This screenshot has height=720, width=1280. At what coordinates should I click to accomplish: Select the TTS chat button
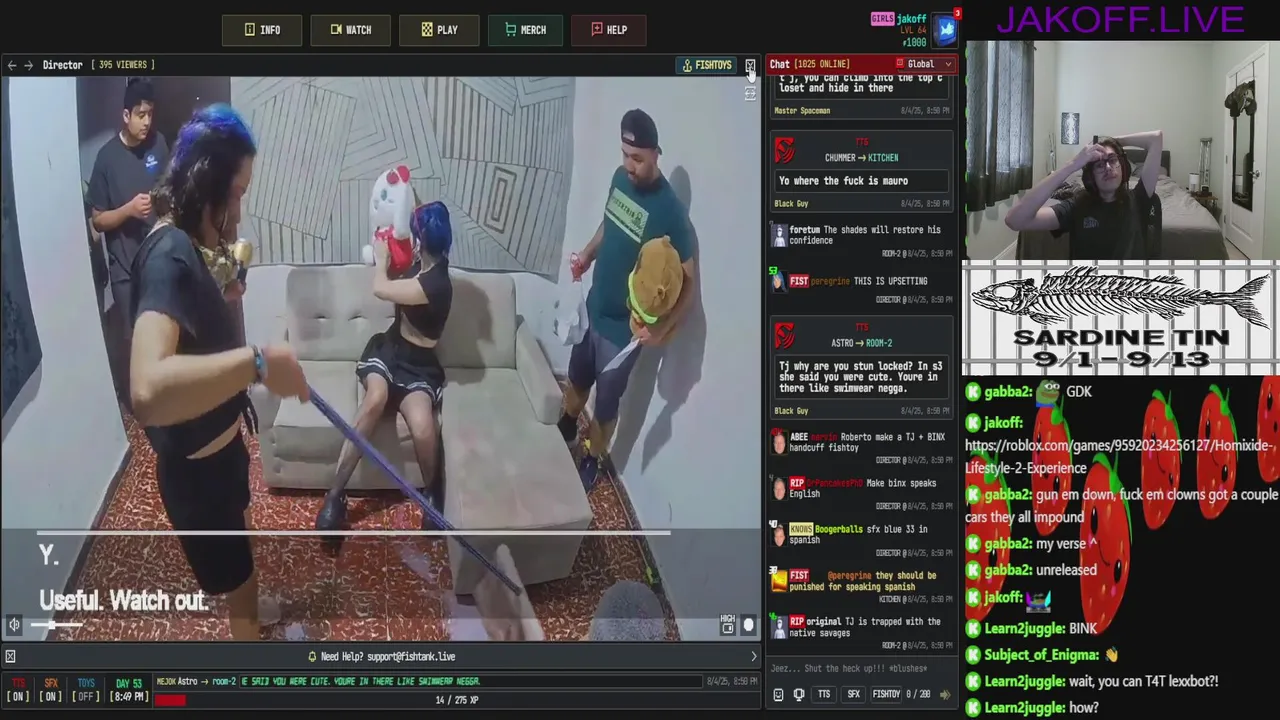[824, 694]
